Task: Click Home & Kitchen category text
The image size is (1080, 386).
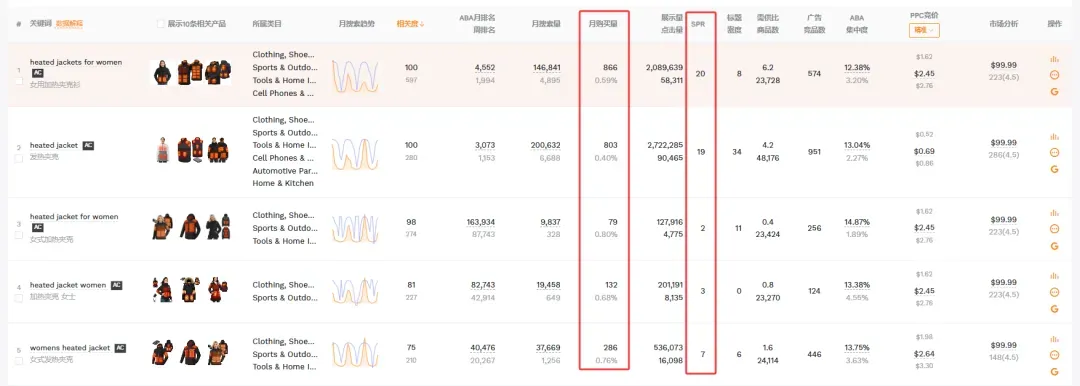Action: coord(283,183)
